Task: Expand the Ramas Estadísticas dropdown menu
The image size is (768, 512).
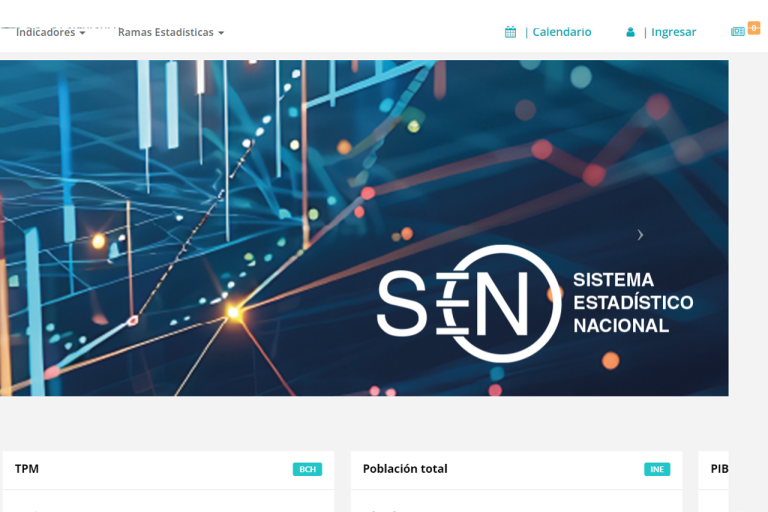Action: click(x=171, y=32)
